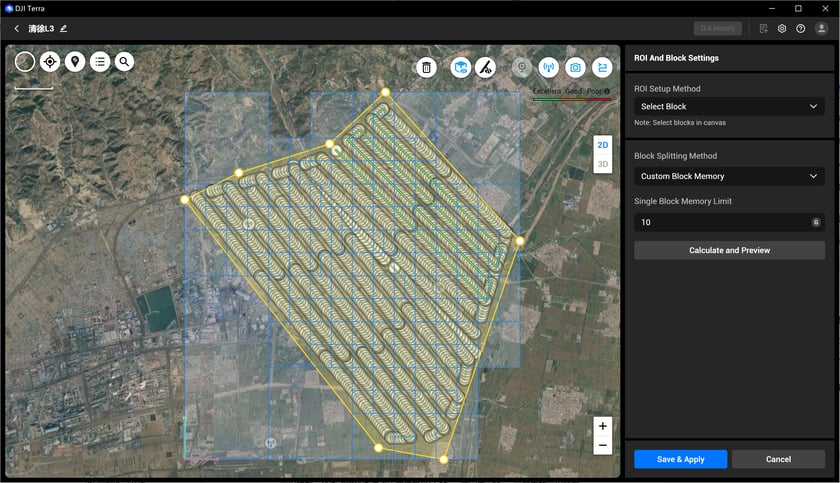Open the list icon on map toolbar
Screen dimensions: 840x483
click(x=100, y=62)
